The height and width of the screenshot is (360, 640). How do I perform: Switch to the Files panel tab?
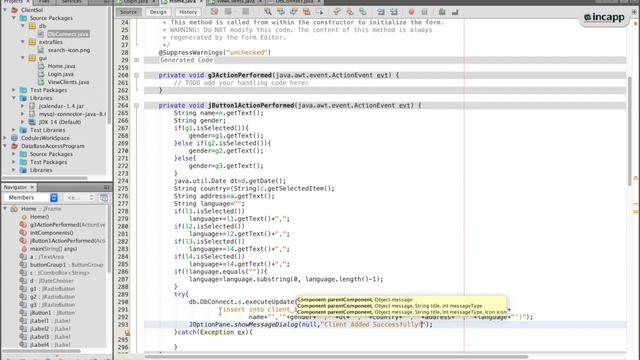pos(44,2)
